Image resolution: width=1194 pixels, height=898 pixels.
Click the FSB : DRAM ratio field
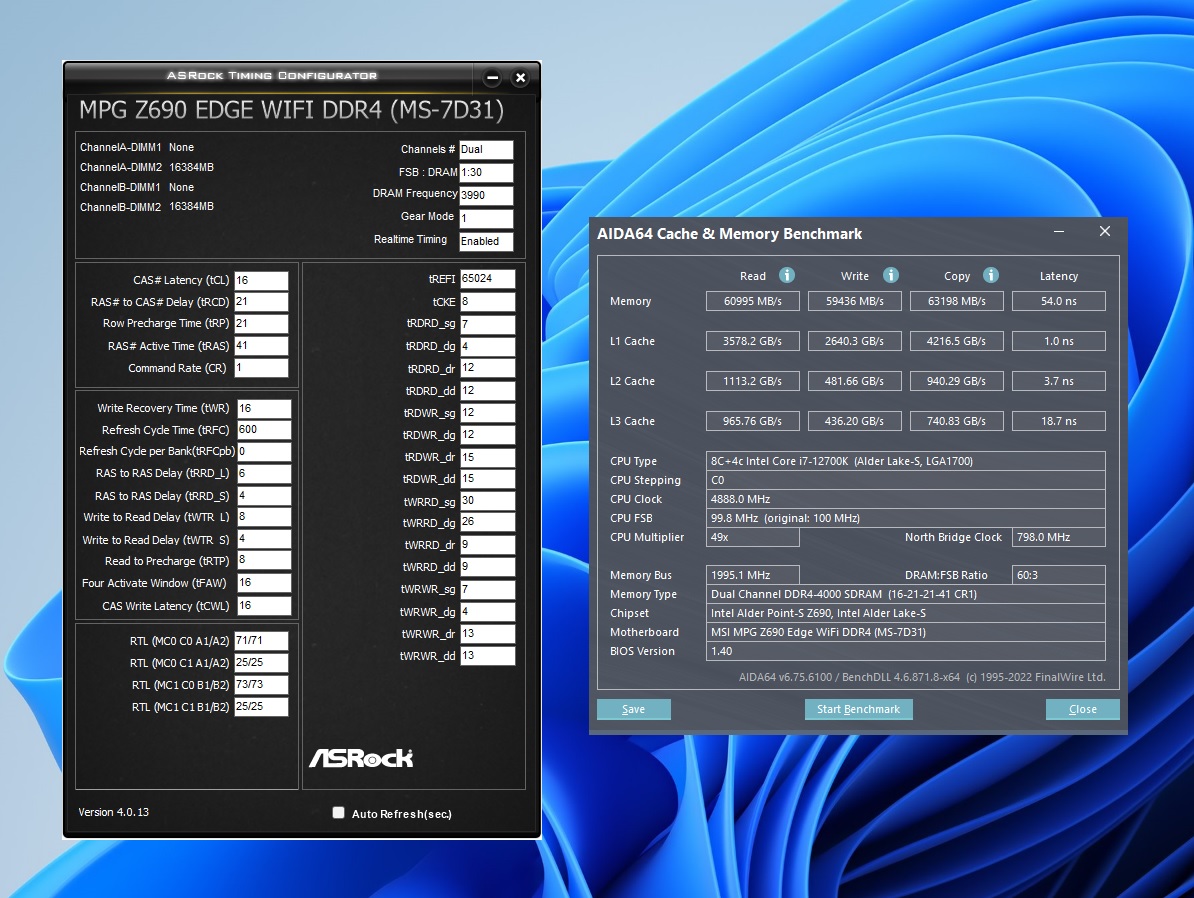point(486,173)
